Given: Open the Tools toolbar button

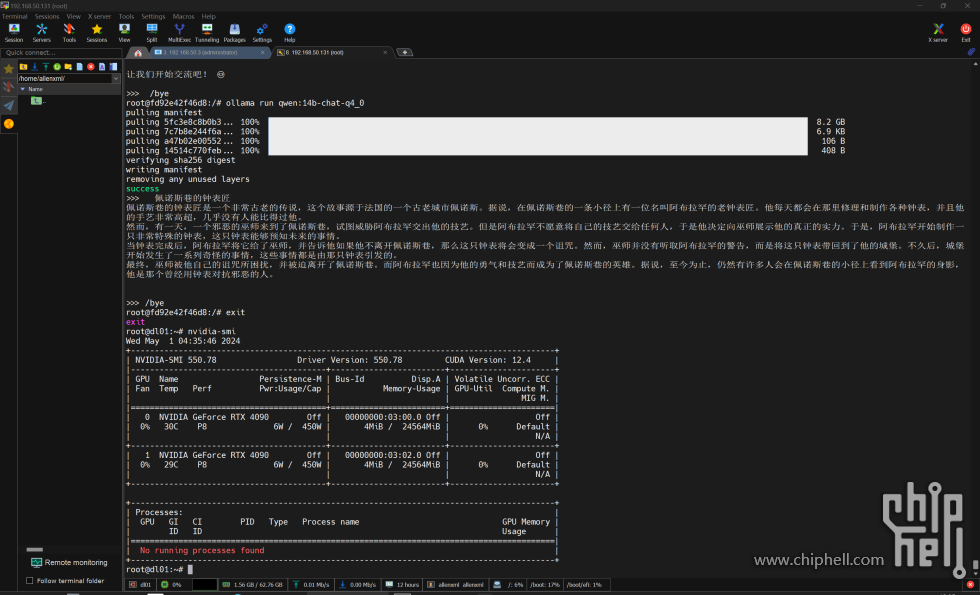Looking at the screenshot, I should point(69,32).
